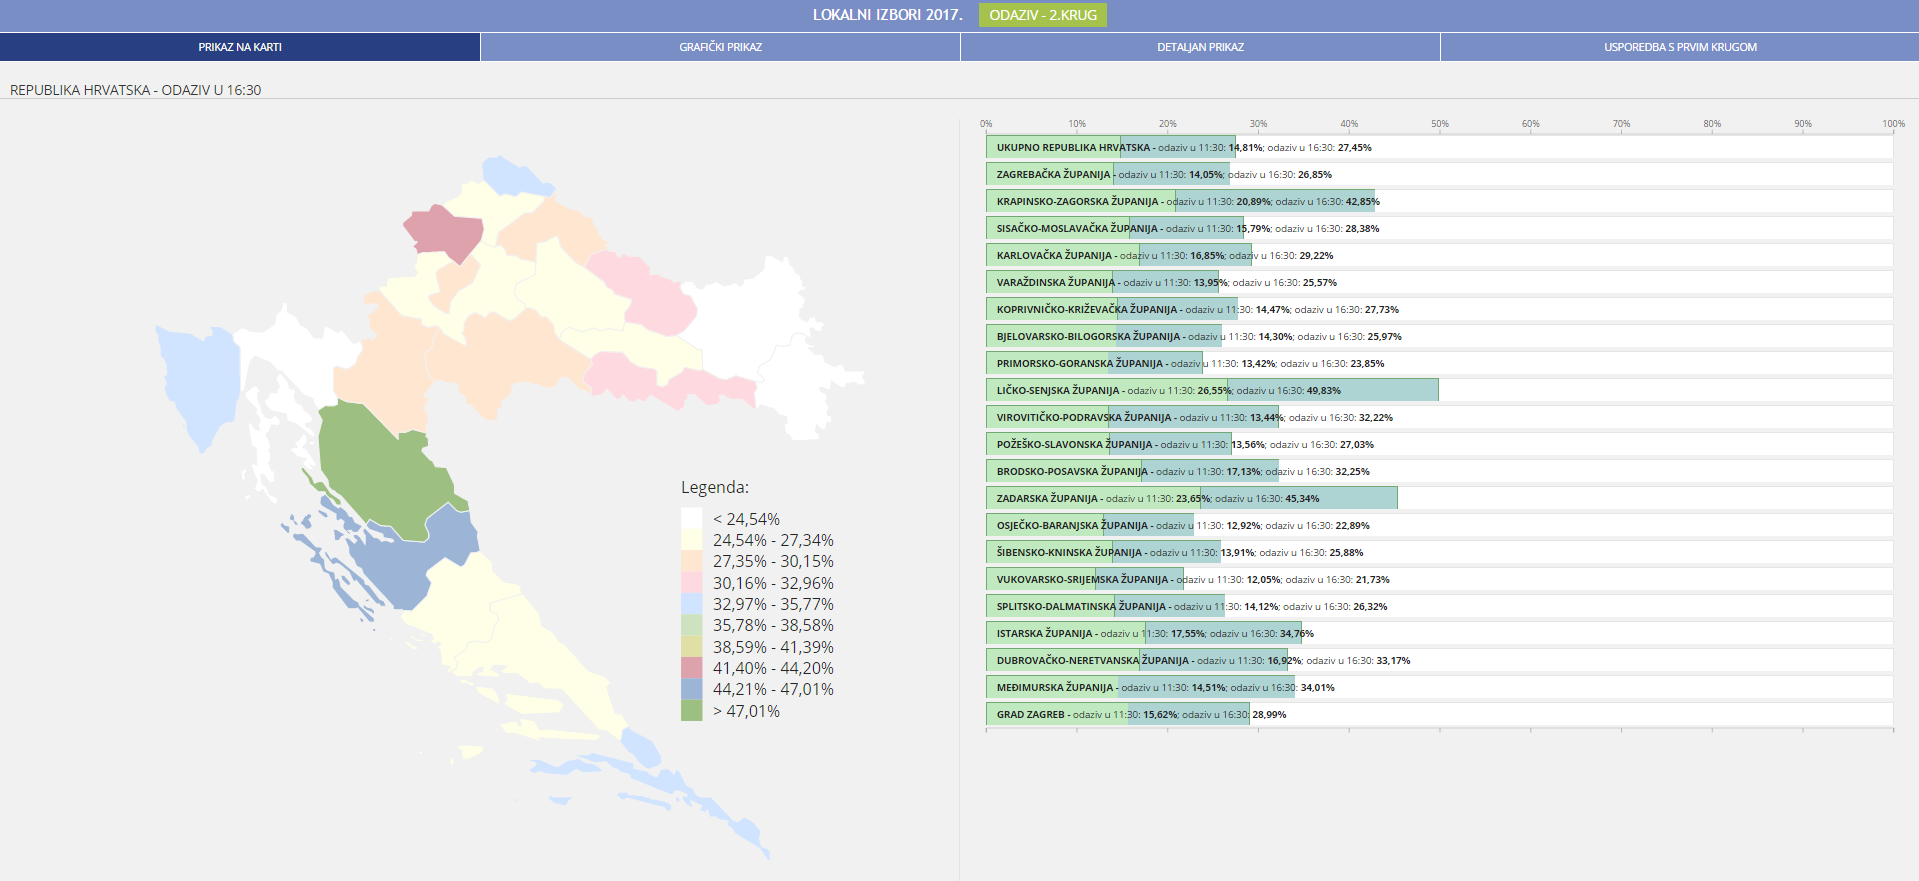Click the Krapinsko-Zagorska županija bar row
This screenshot has width=1919, height=881.
[1180, 201]
